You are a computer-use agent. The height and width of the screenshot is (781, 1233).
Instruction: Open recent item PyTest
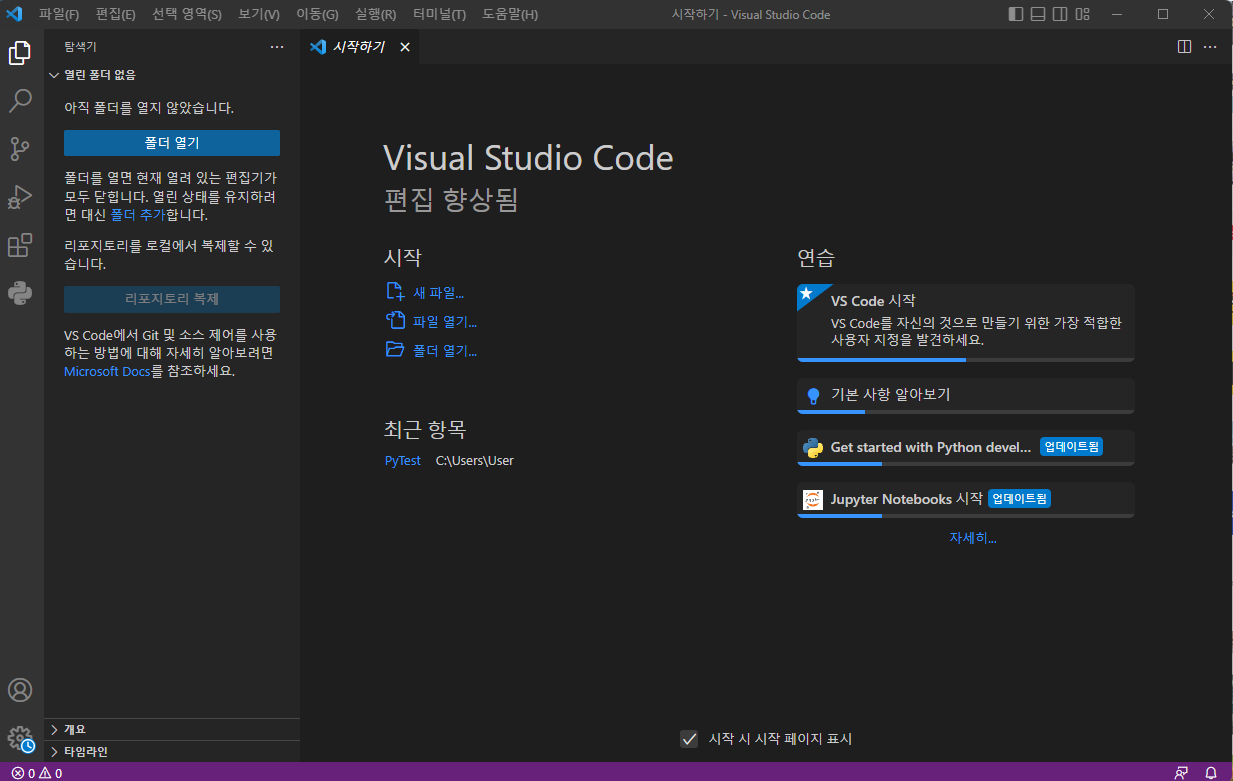click(x=403, y=461)
